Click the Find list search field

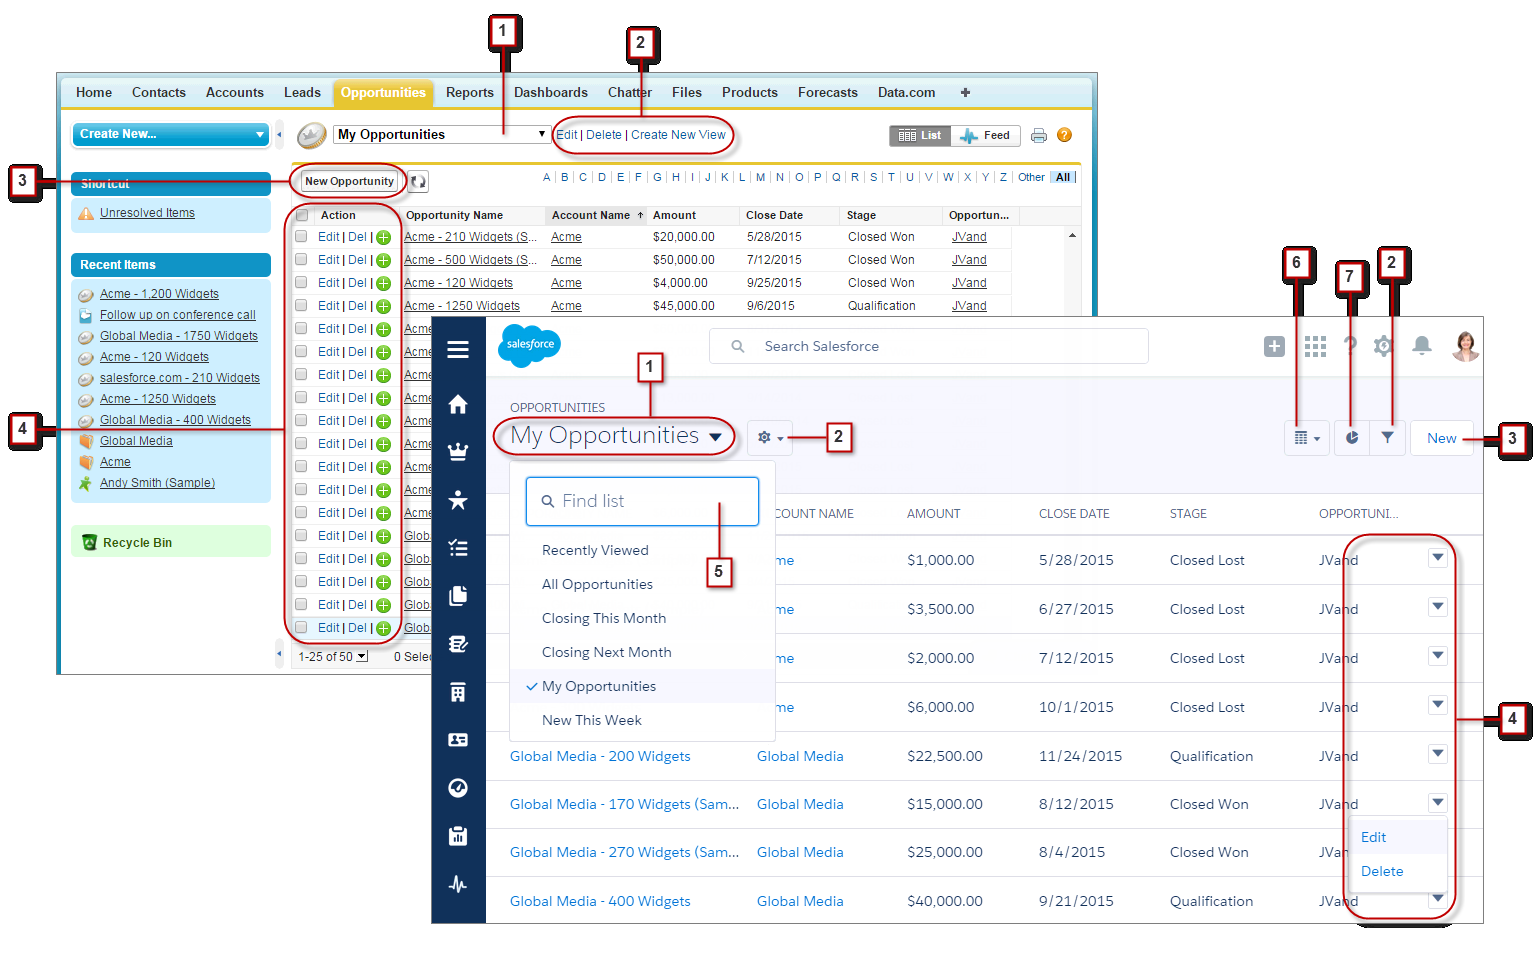642,501
